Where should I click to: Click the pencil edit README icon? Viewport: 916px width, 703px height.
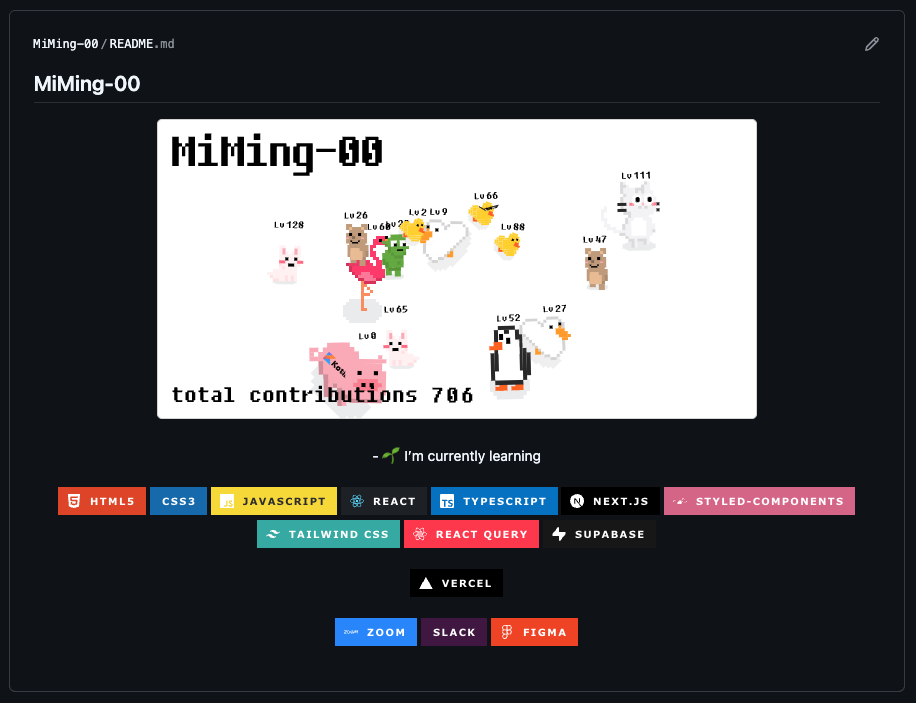872,44
